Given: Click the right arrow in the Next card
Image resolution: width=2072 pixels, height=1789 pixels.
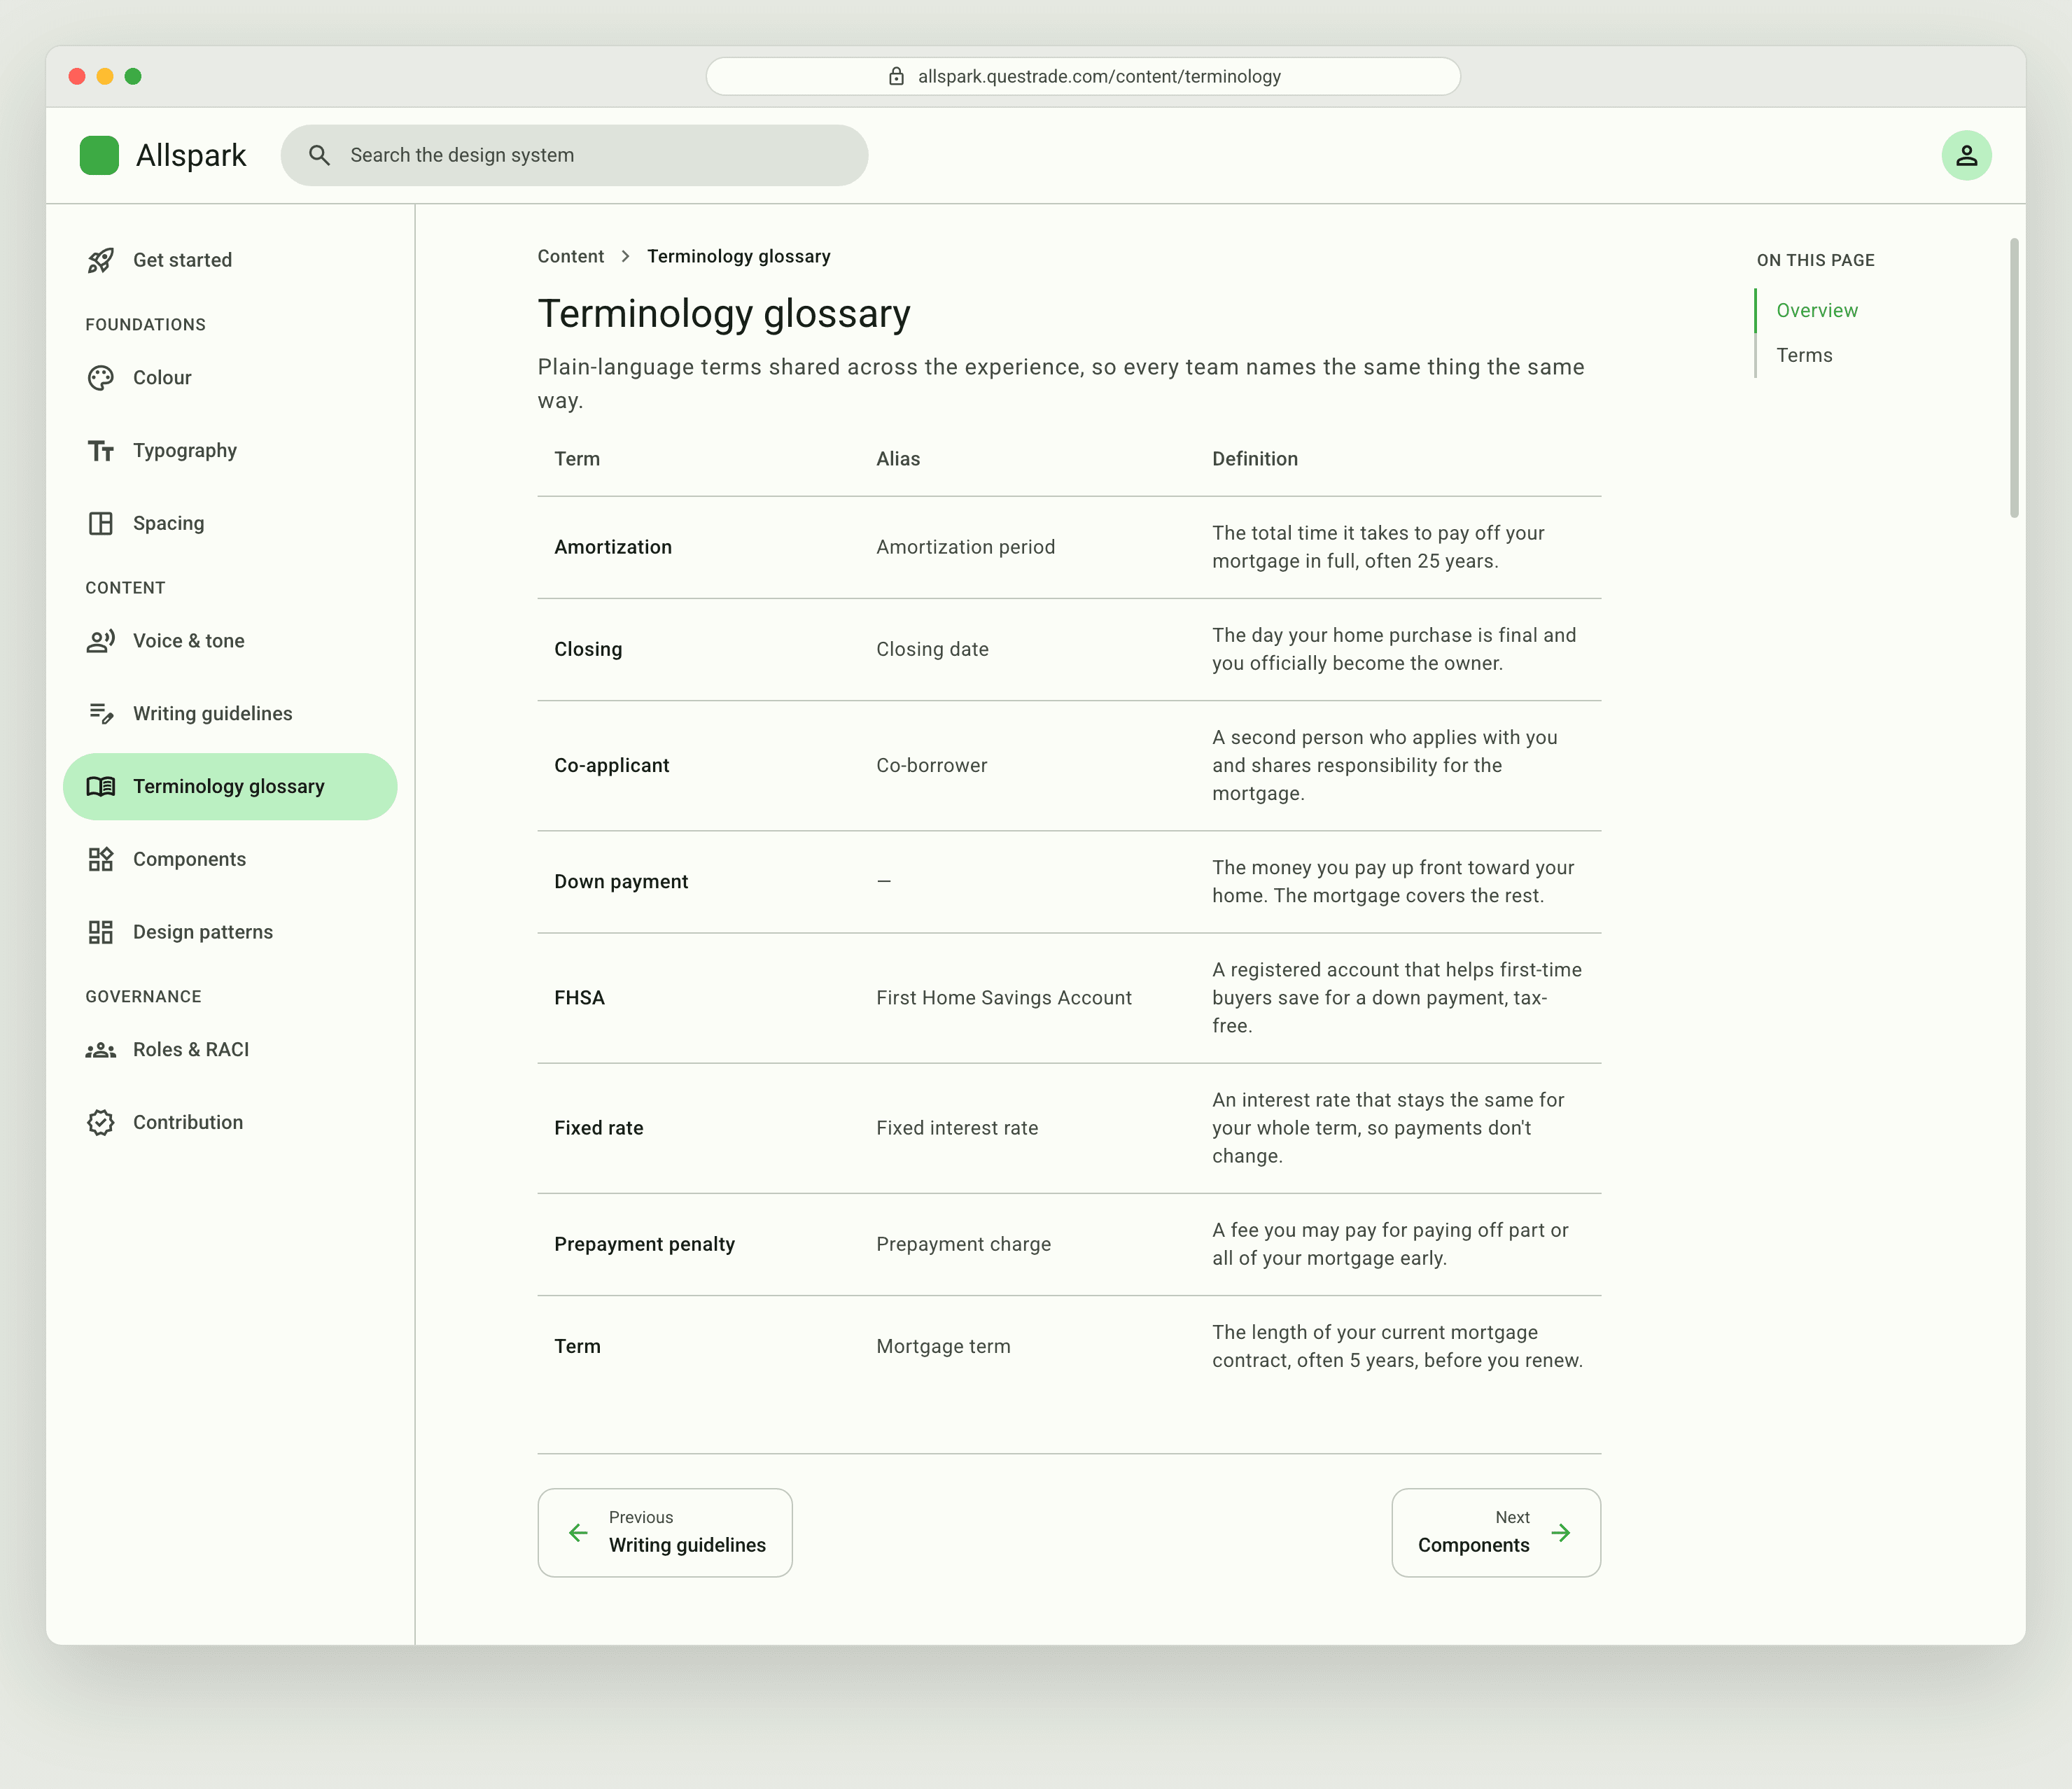Looking at the screenshot, I should pyautogui.click(x=1561, y=1533).
